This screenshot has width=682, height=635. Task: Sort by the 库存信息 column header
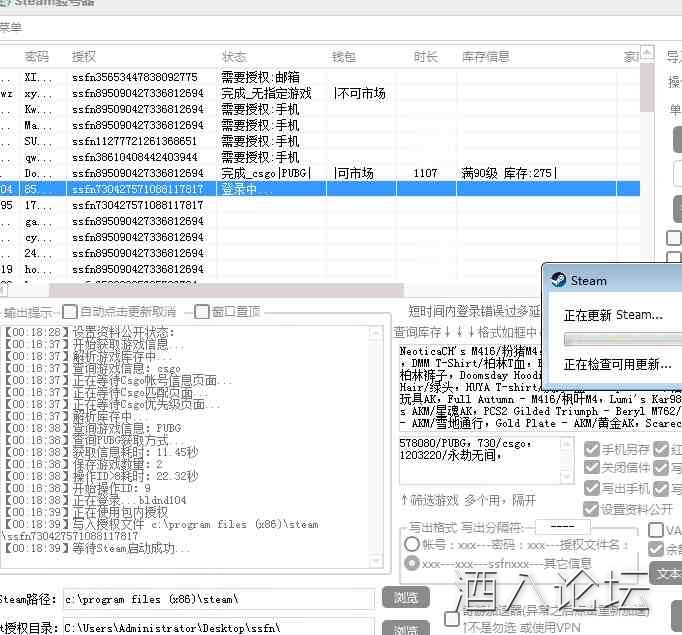point(485,57)
